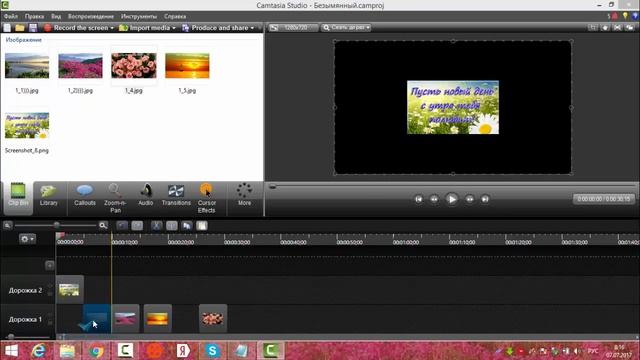Select the roses clip on Дорожка 1
The image size is (640, 360).
click(213, 318)
